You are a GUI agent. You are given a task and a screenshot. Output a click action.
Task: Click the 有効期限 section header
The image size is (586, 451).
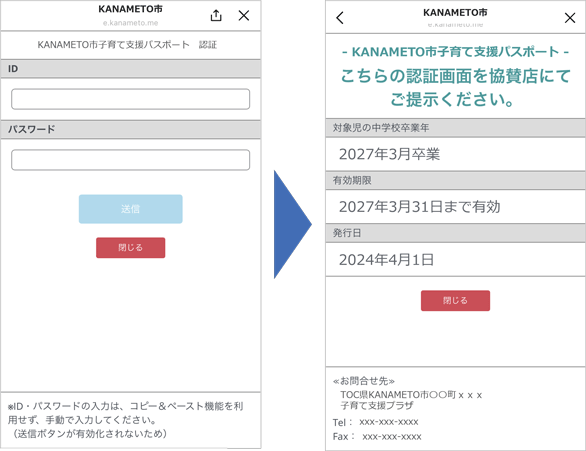pyautogui.click(x=455, y=180)
